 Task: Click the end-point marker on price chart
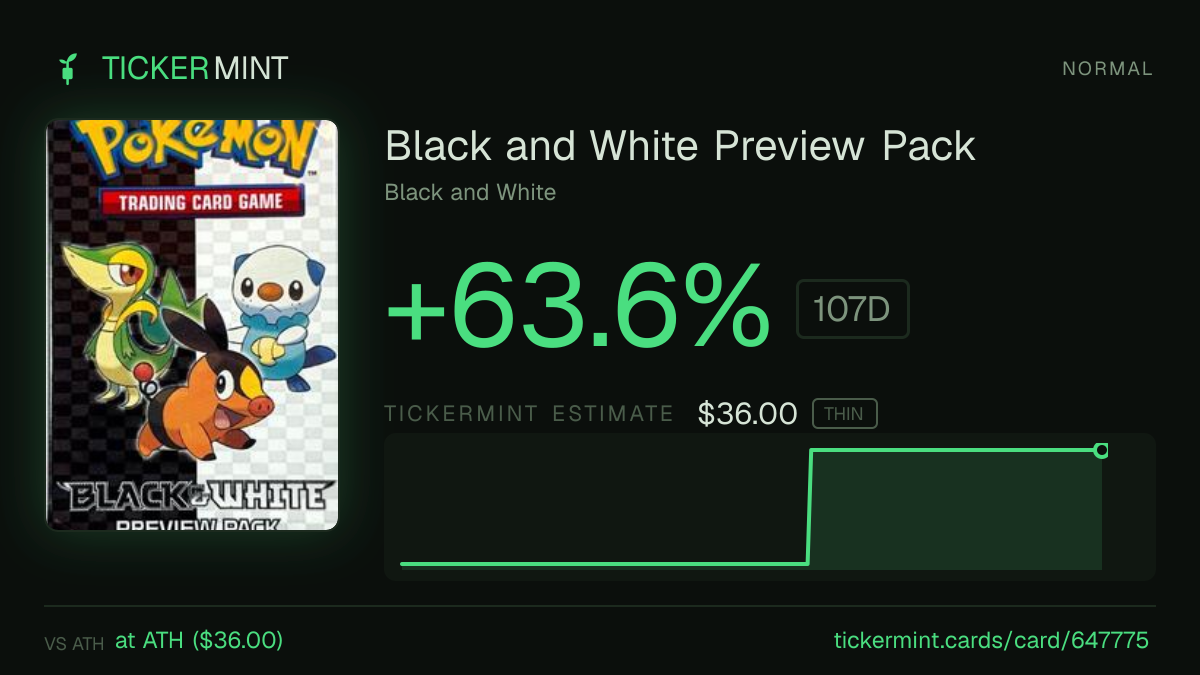click(x=1101, y=451)
